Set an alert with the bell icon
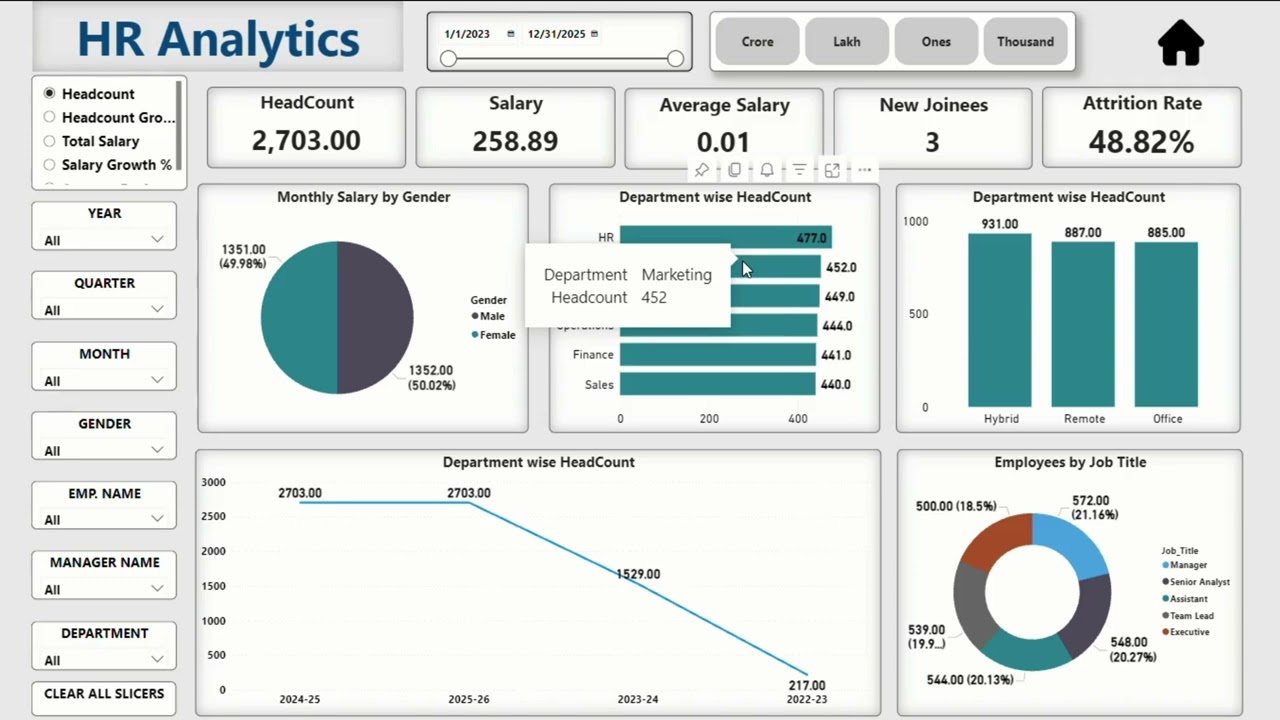Image resolution: width=1280 pixels, height=720 pixels. click(x=767, y=170)
